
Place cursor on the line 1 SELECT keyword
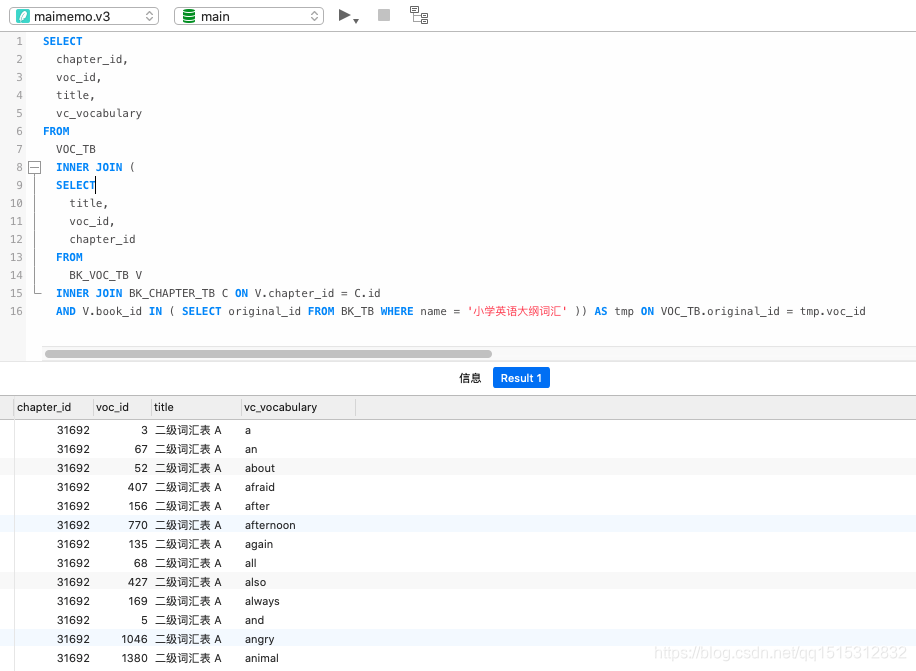coord(63,41)
